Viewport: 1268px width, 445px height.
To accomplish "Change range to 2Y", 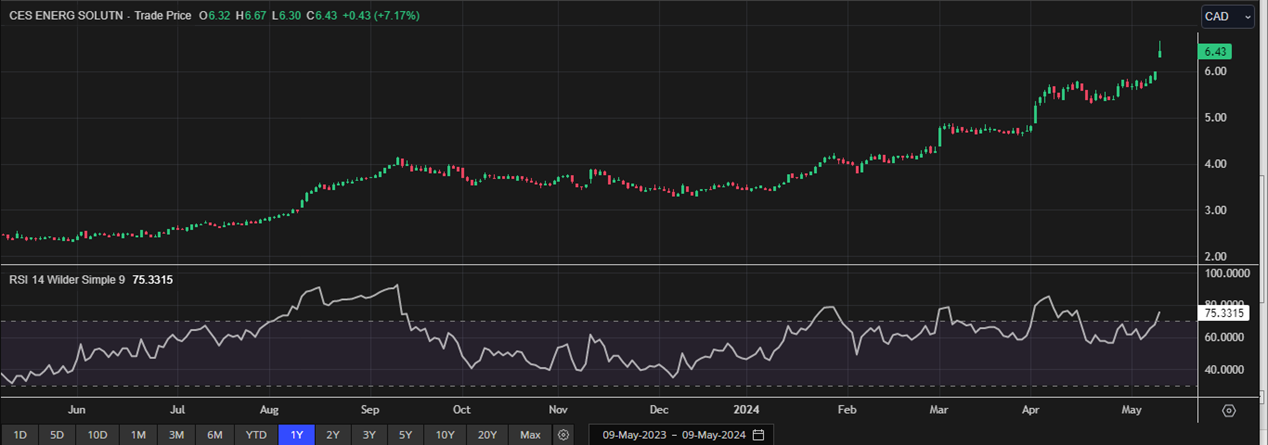I will [x=333, y=435].
